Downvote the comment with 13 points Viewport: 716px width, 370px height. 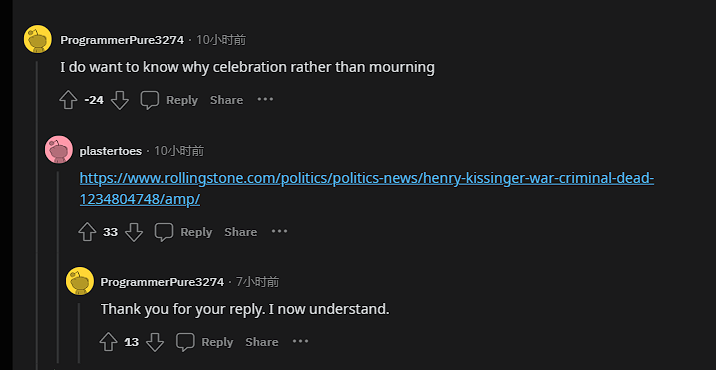[155, 342]
